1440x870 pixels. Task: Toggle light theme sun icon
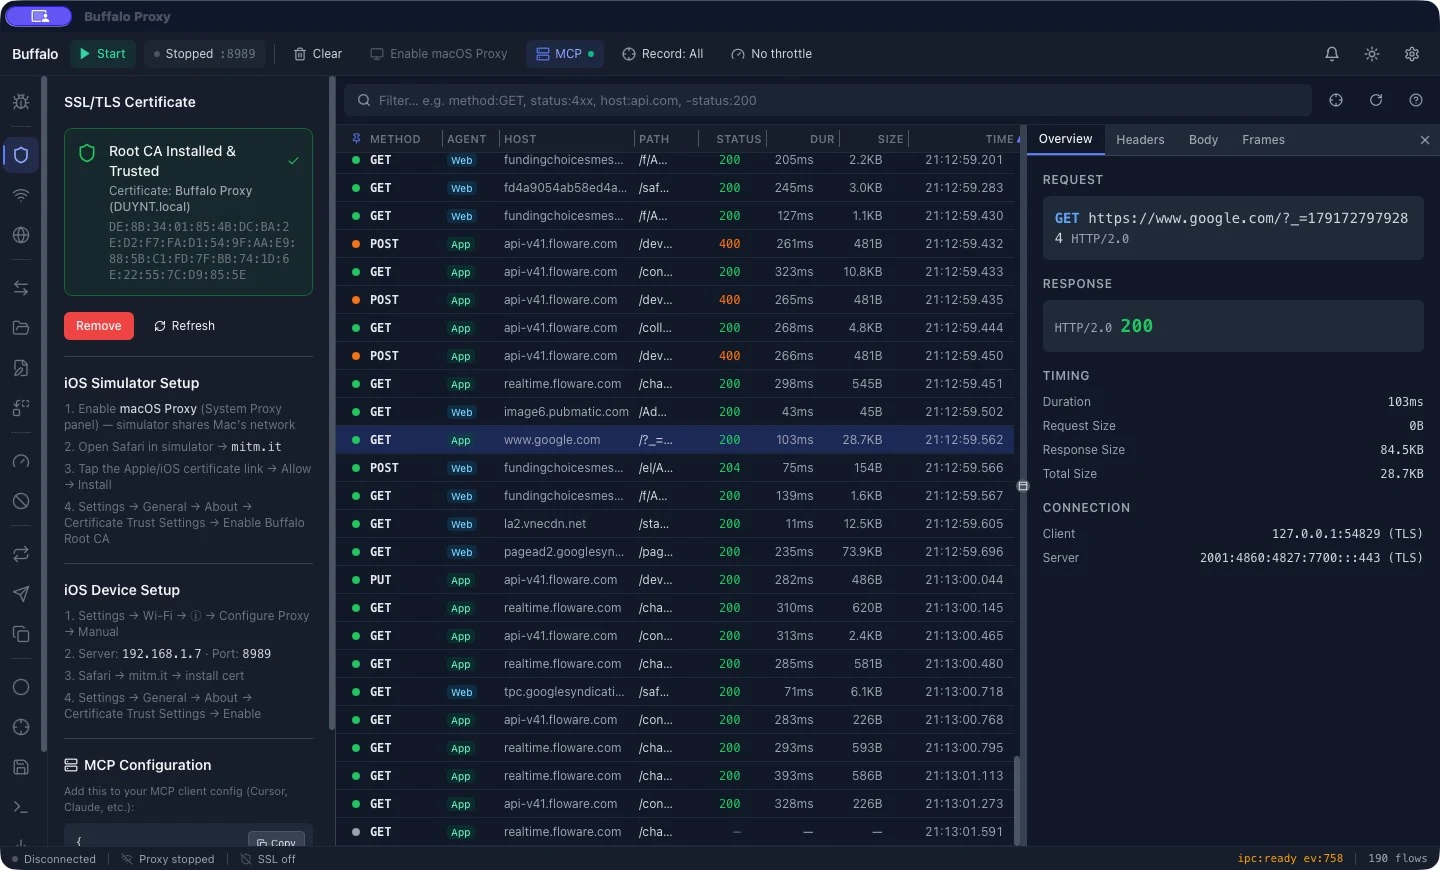[x=1372, y=54]
